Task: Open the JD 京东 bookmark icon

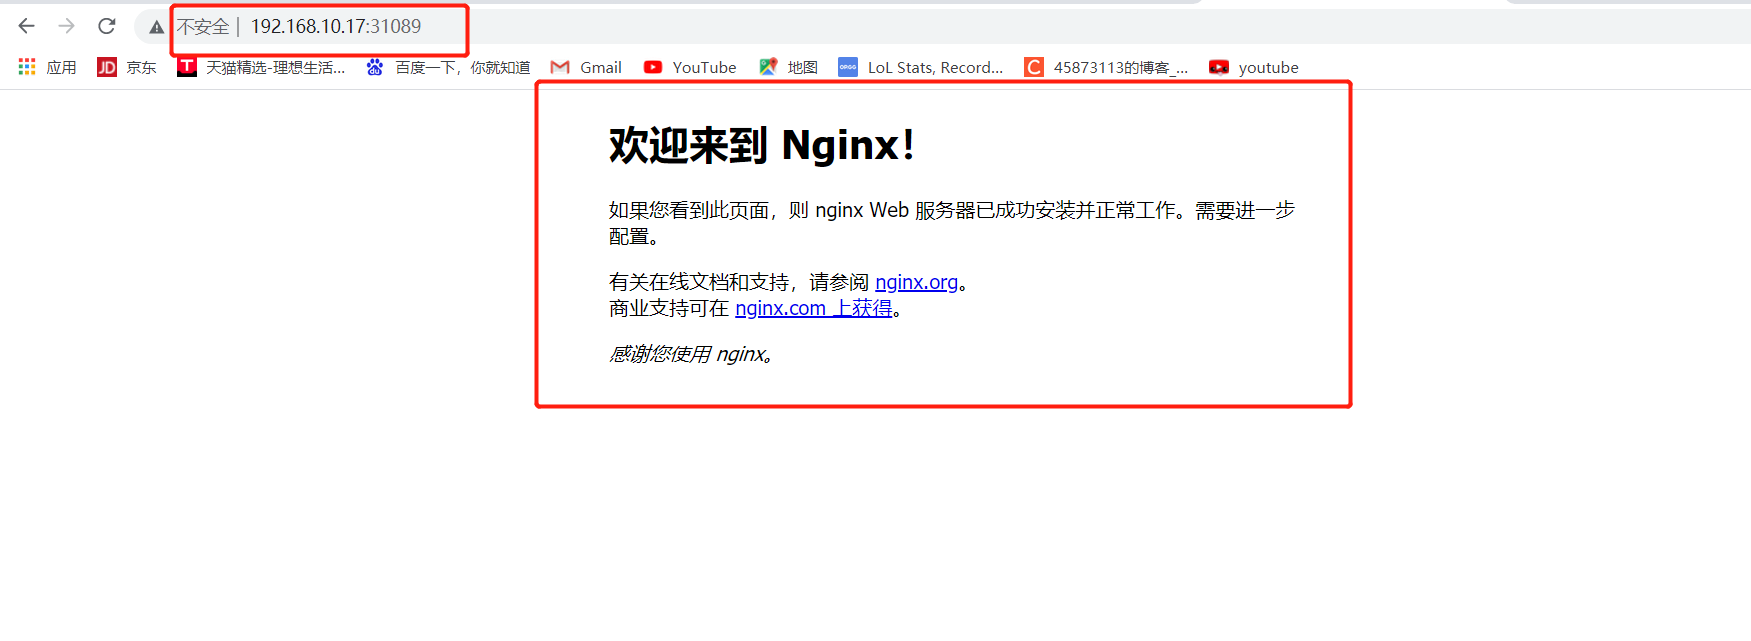Action: coord(107,67)
